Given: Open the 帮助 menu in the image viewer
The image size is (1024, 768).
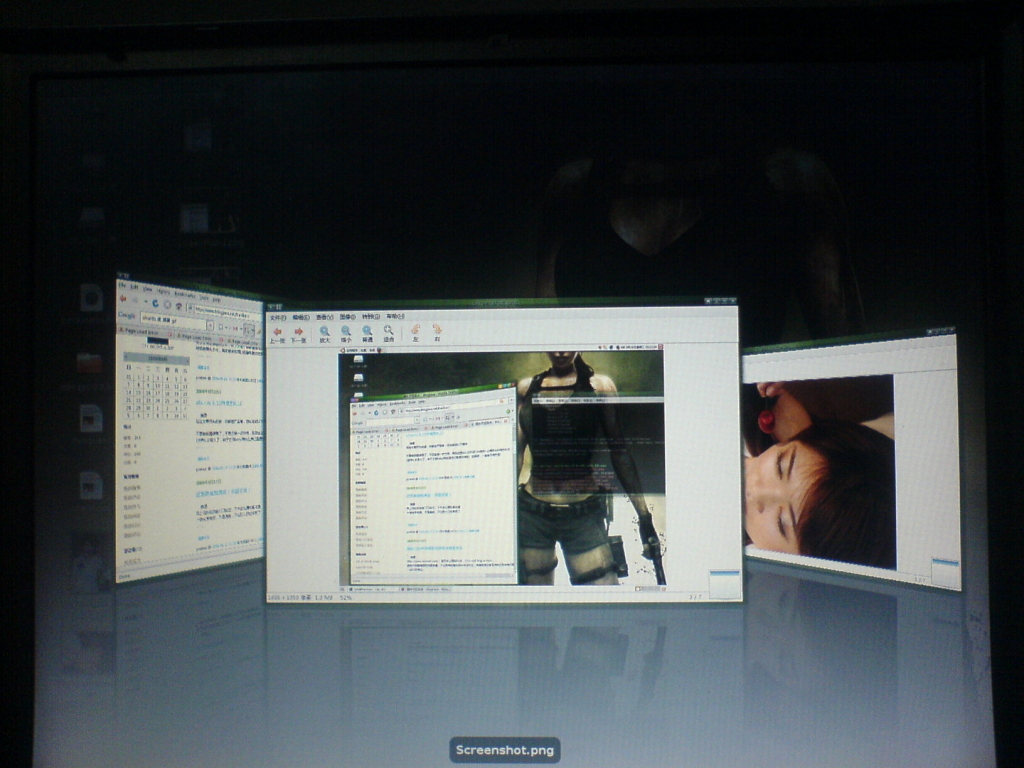Looking at the screenshot, I should tap(395, 316).
